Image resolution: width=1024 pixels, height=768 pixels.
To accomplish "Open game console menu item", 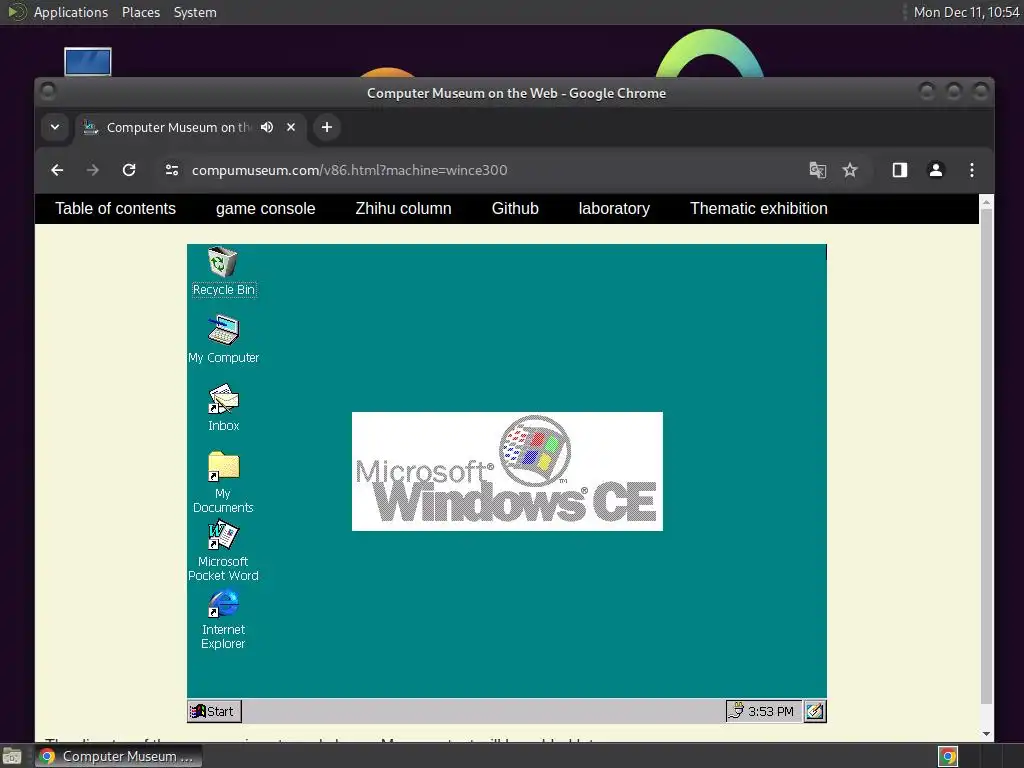I will [x=265, y=208].
